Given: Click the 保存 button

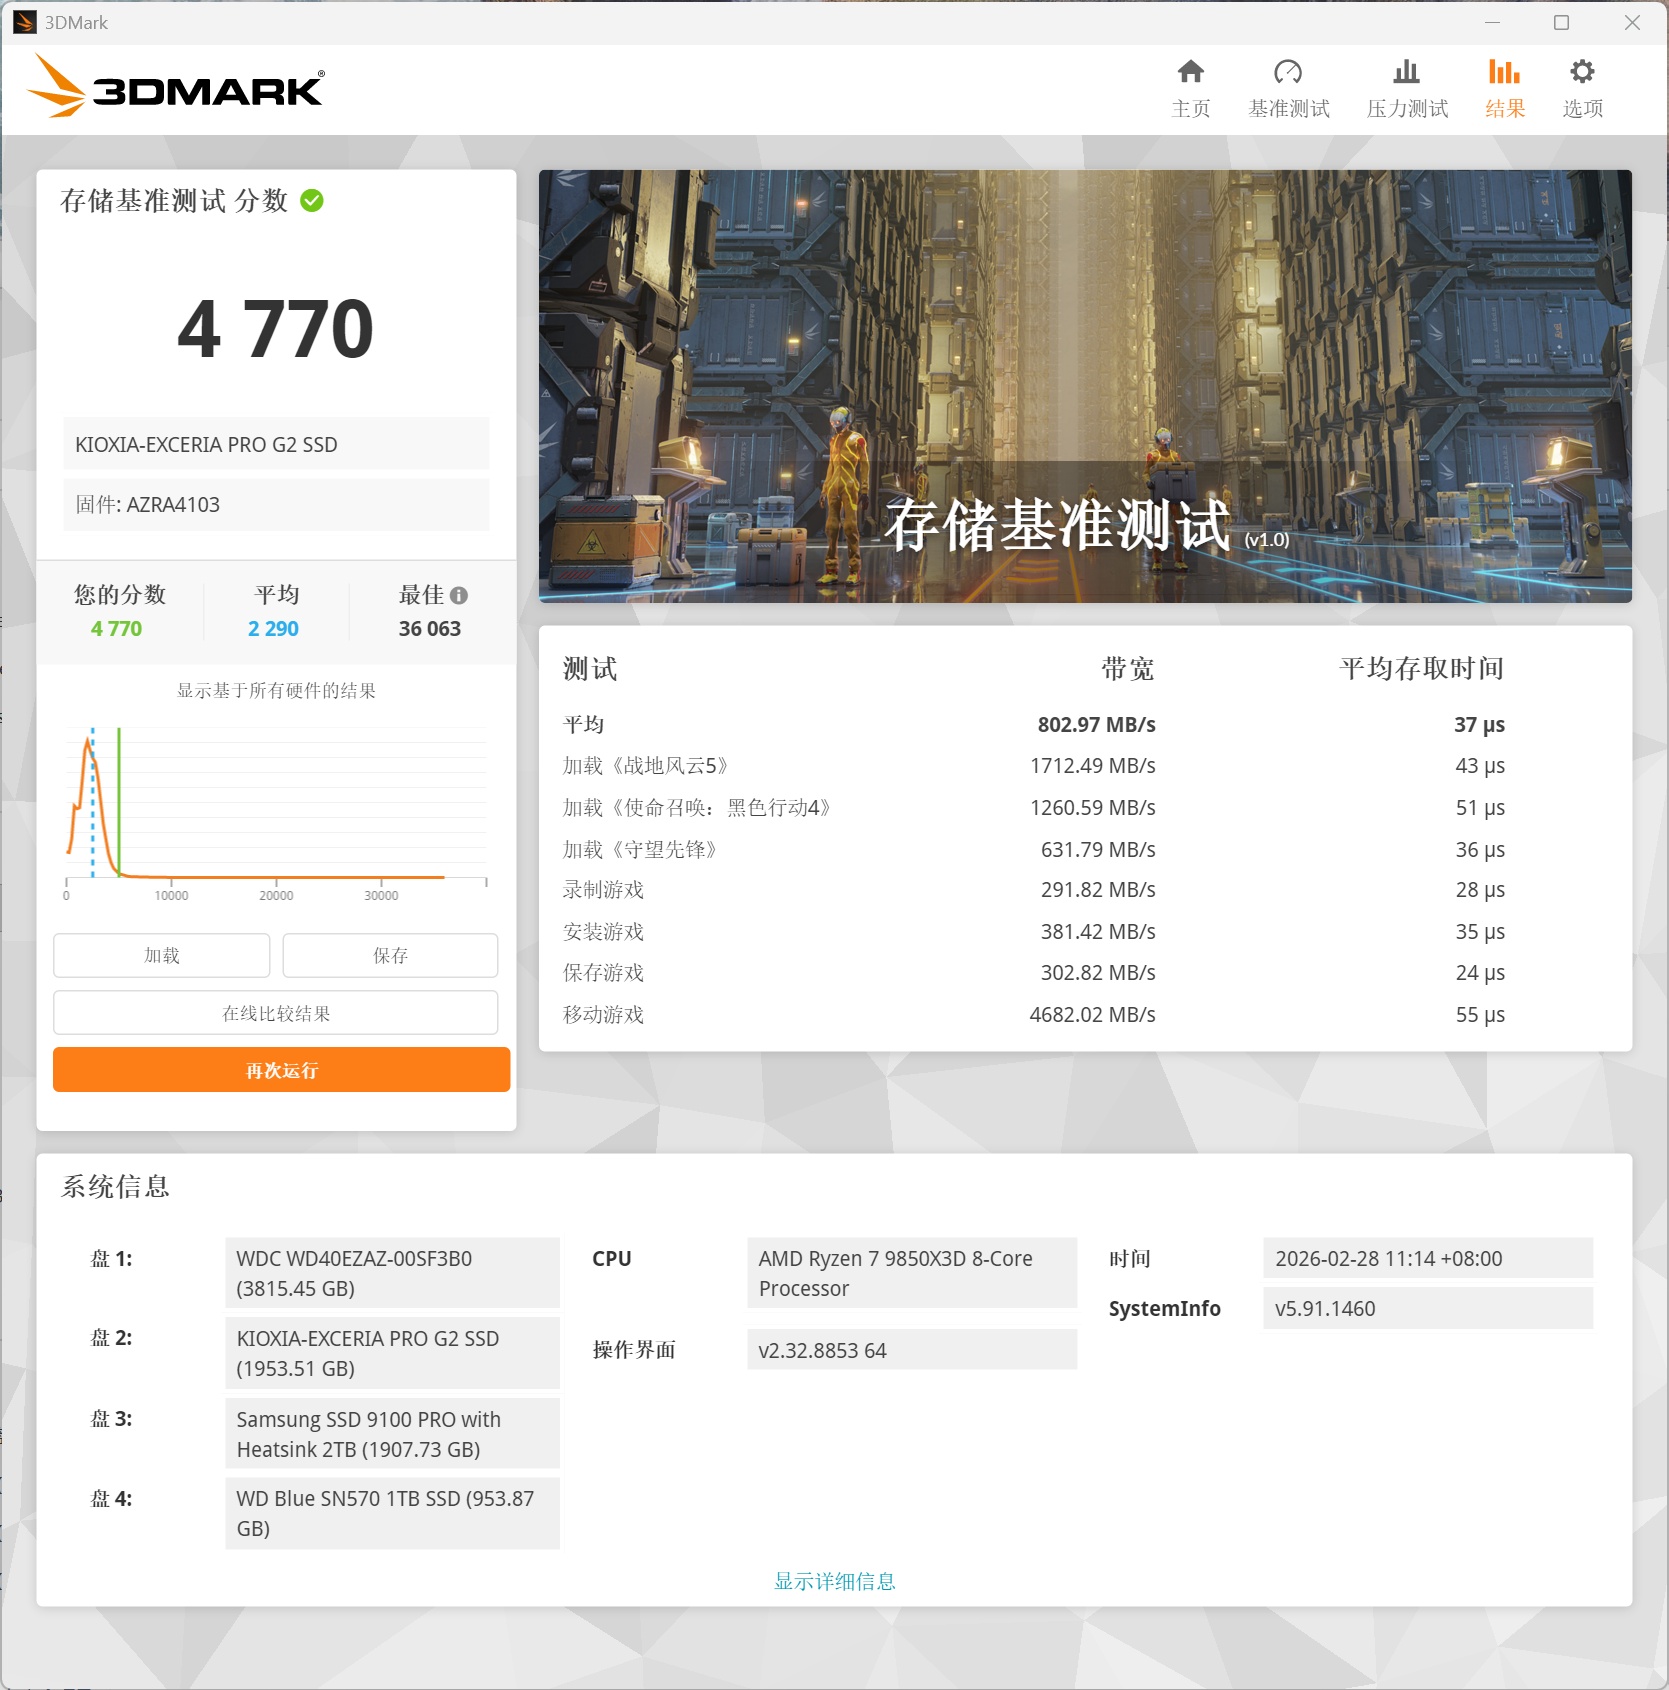Looking at the screenshot, I should [390, 955].
